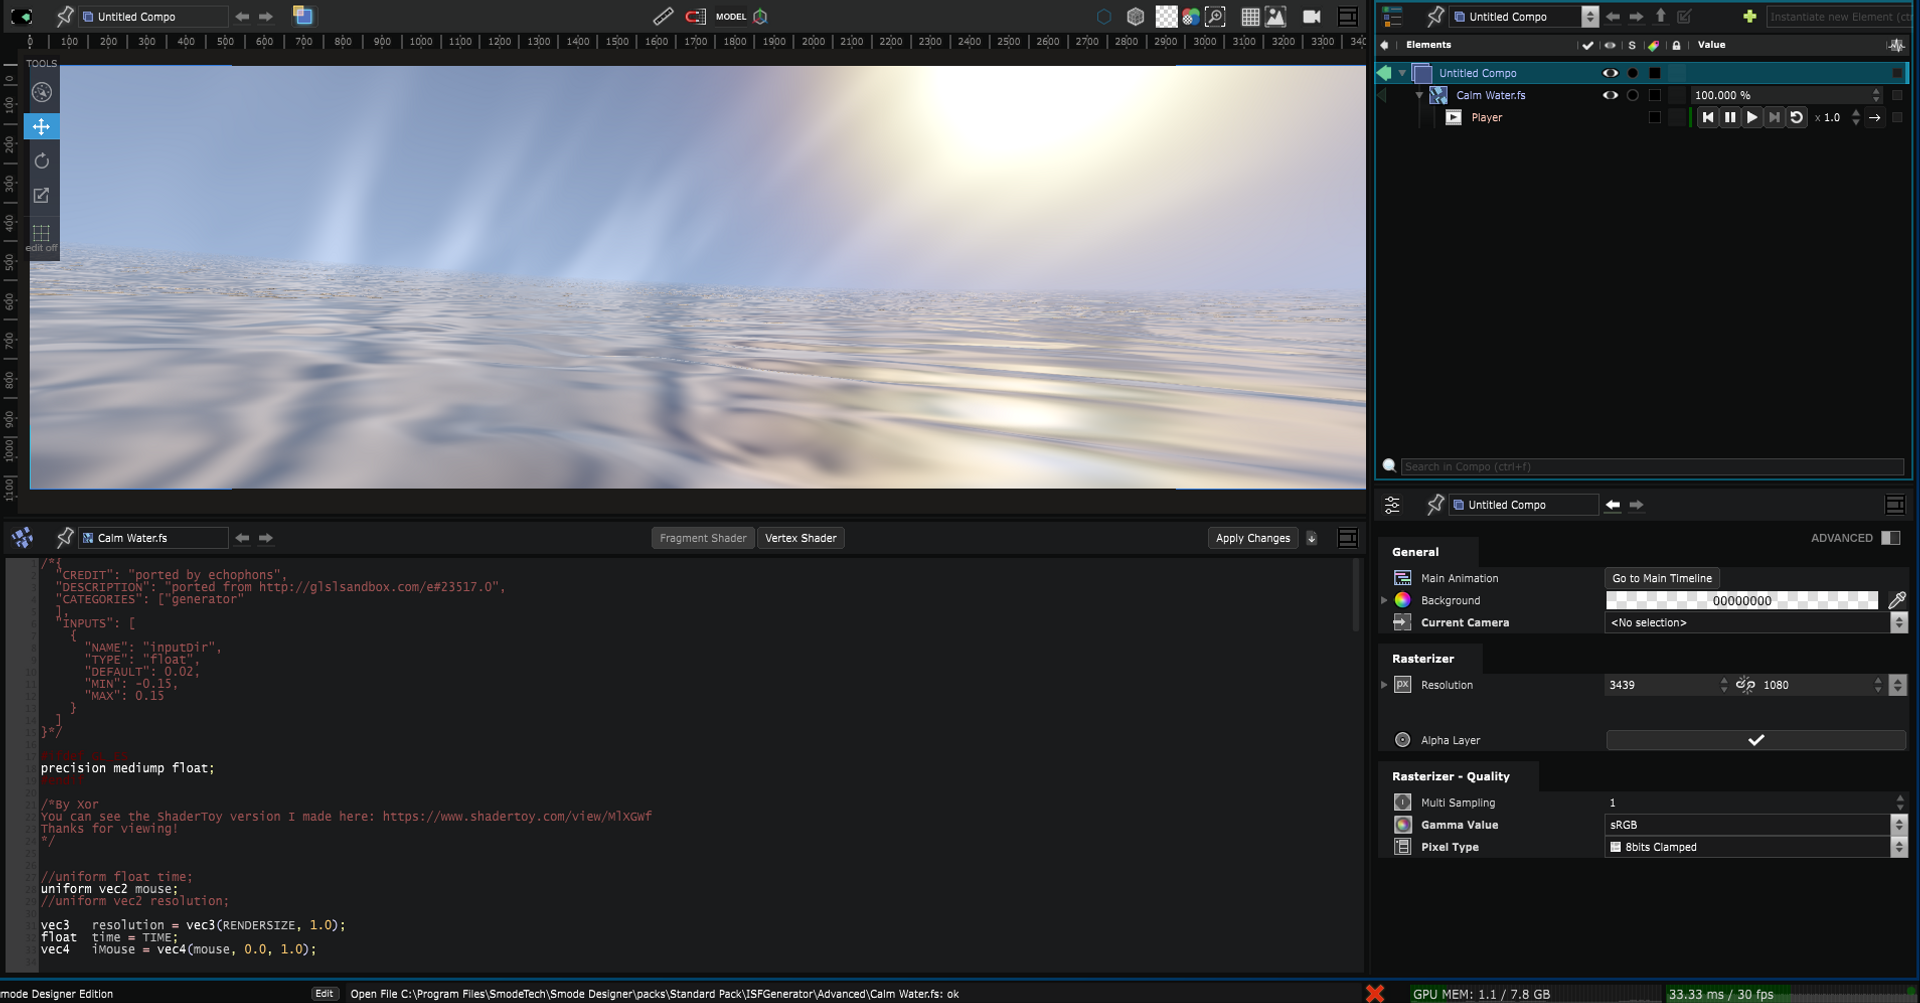Switch to the Vertex Shader tab

pyautogui.click(x=800, y=538)
